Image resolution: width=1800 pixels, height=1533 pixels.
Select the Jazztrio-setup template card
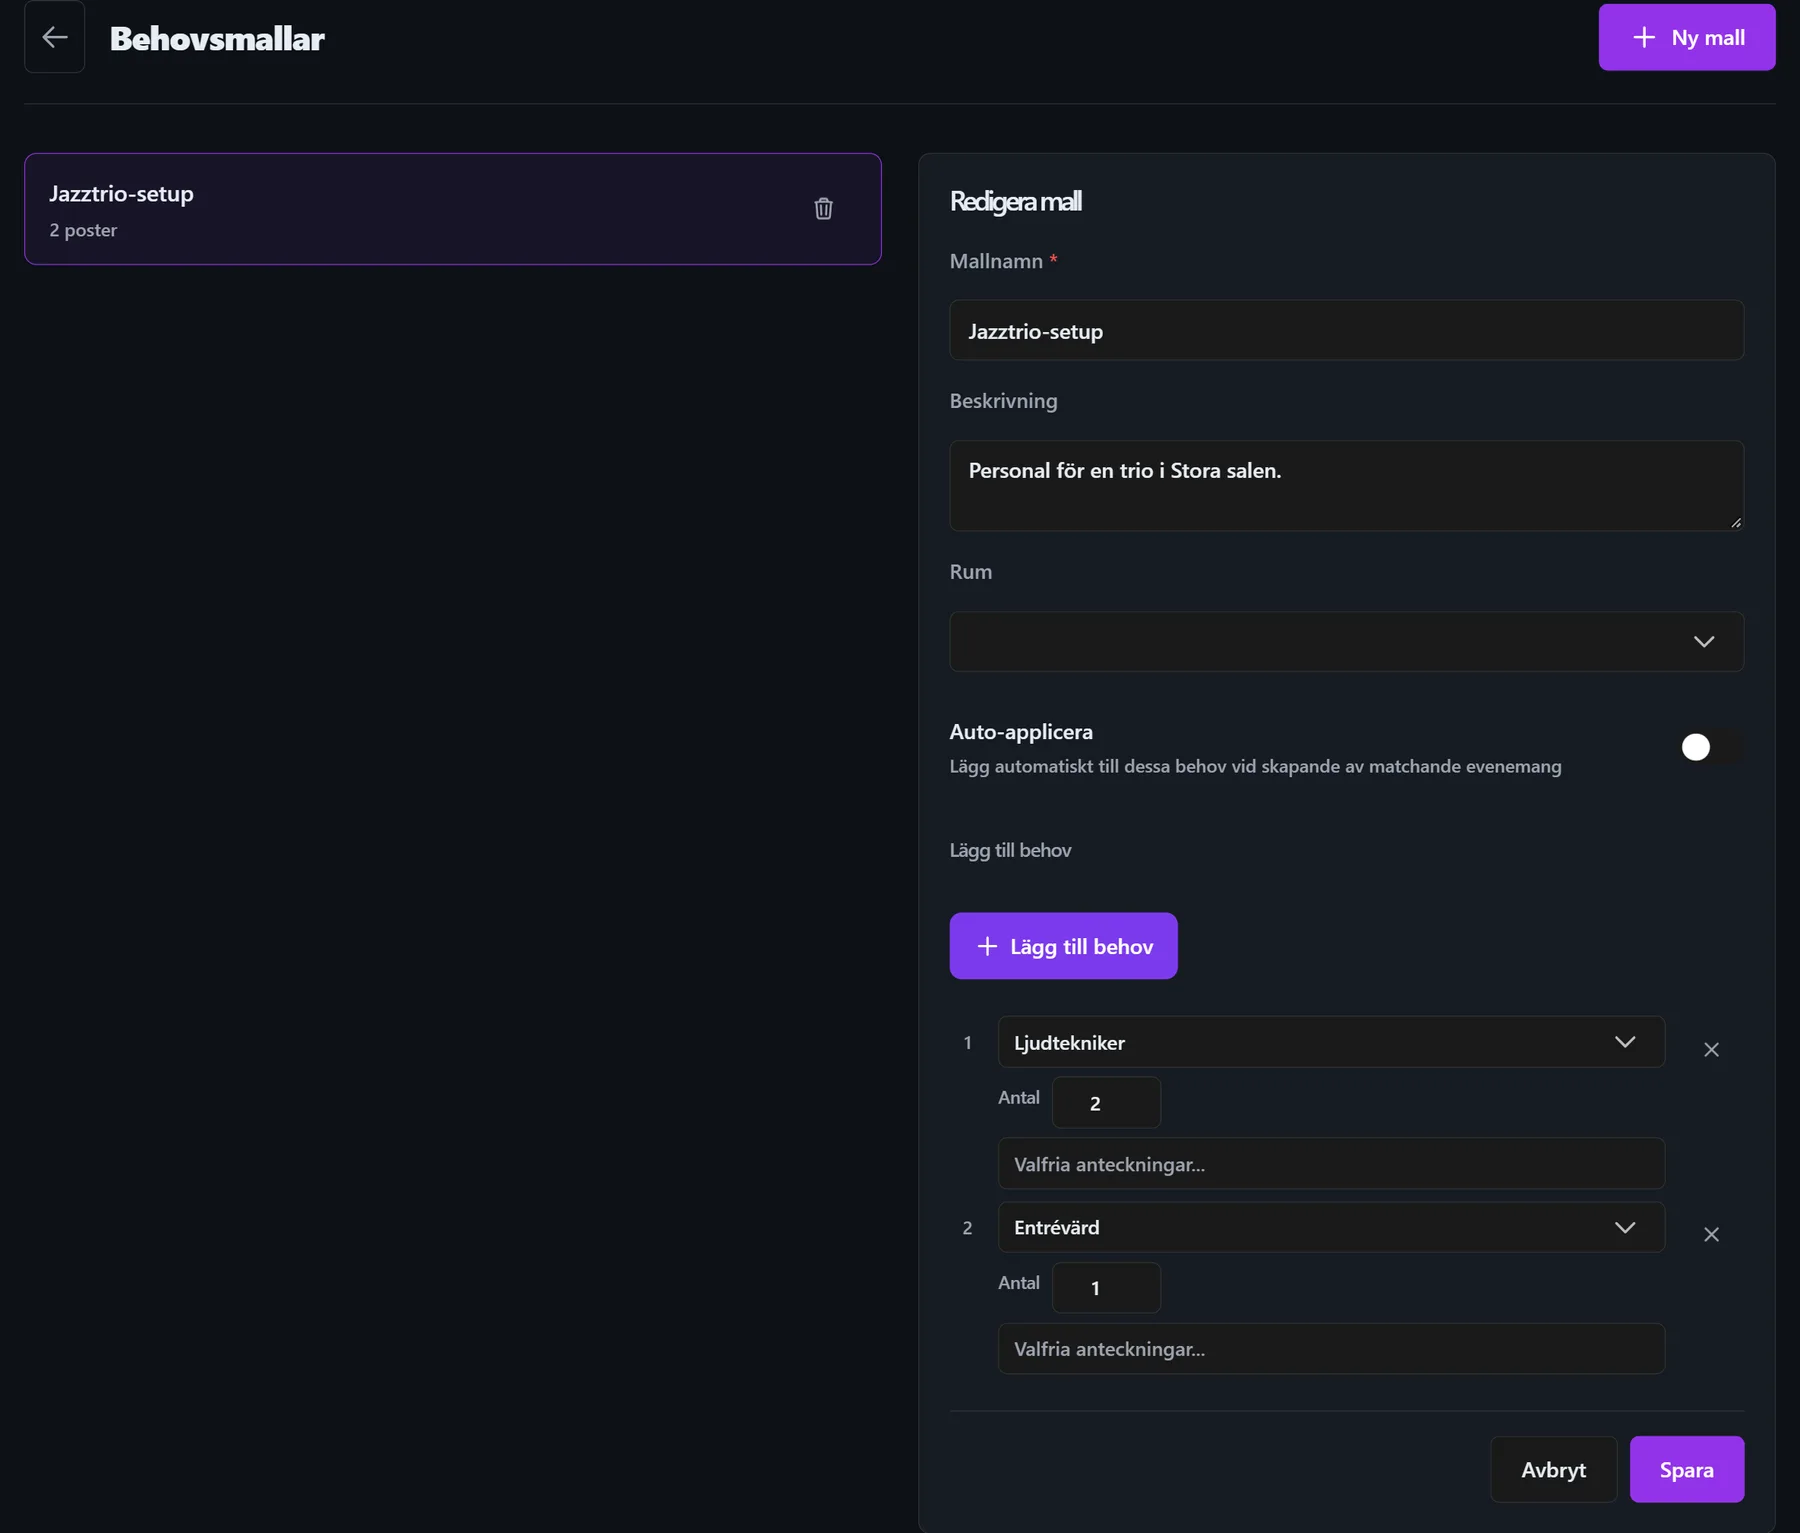[x=452, y=209]
